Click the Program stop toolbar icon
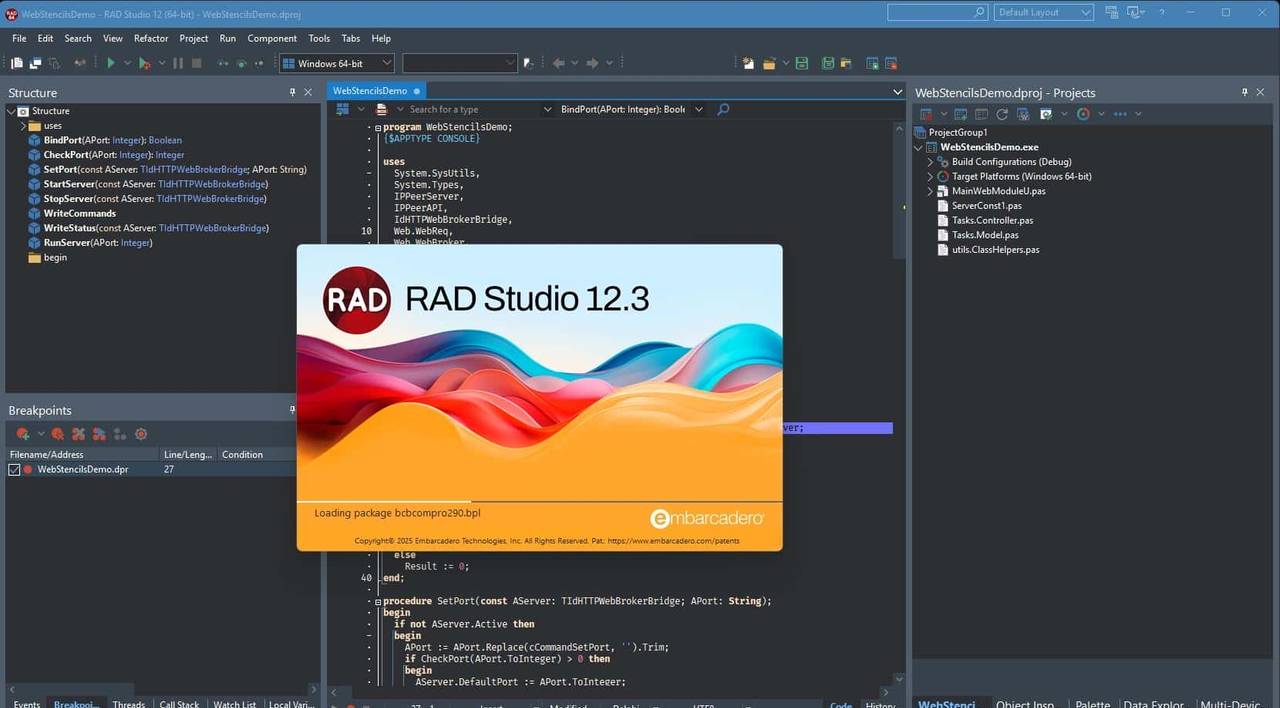 [196, 62]
